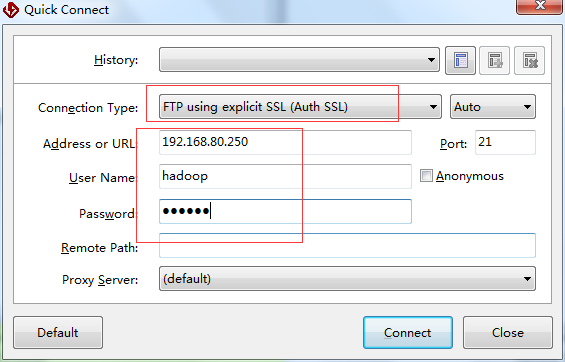This screenshot has width=565, height=362.
Task: Click the History label
Action: 116,59
